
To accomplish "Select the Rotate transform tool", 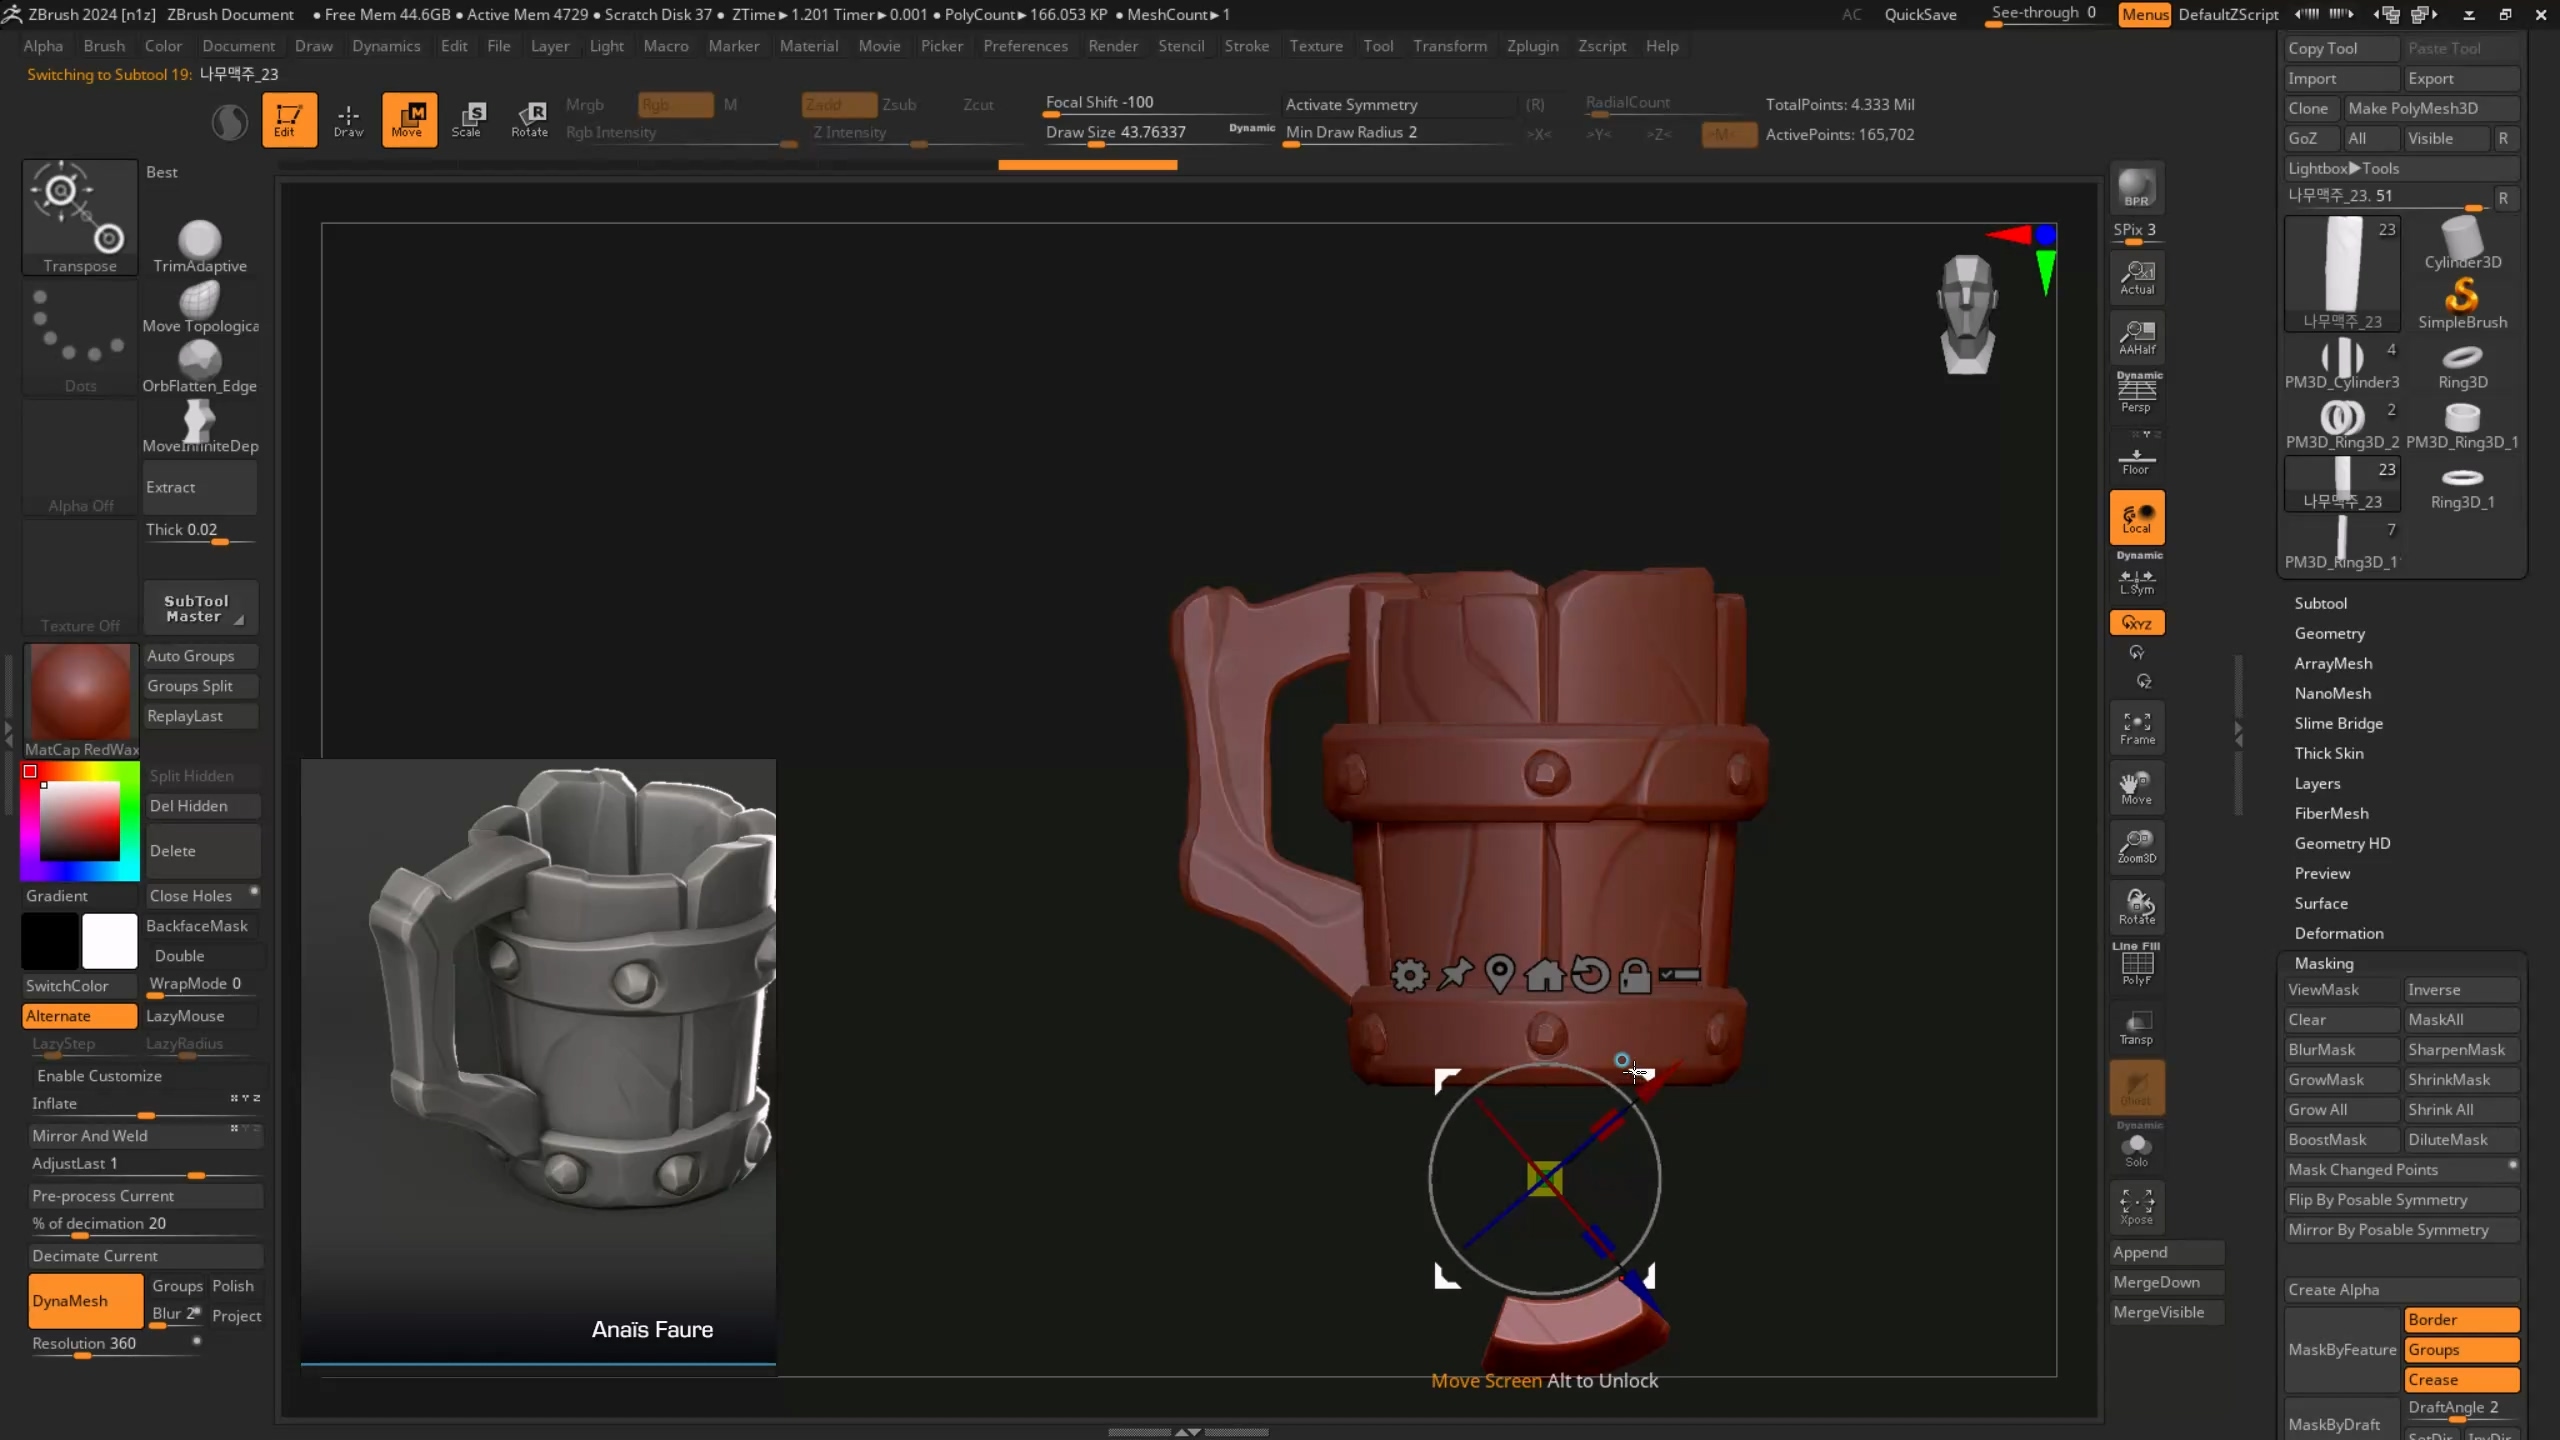I will [529, 119].
